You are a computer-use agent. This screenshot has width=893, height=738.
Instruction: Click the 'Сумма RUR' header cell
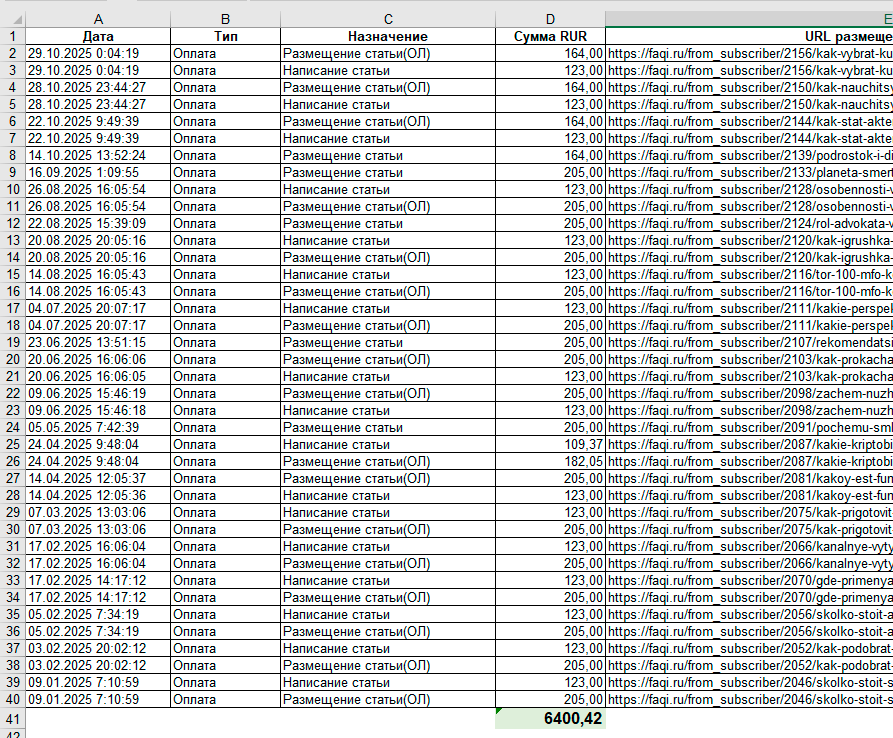(550, 36)
